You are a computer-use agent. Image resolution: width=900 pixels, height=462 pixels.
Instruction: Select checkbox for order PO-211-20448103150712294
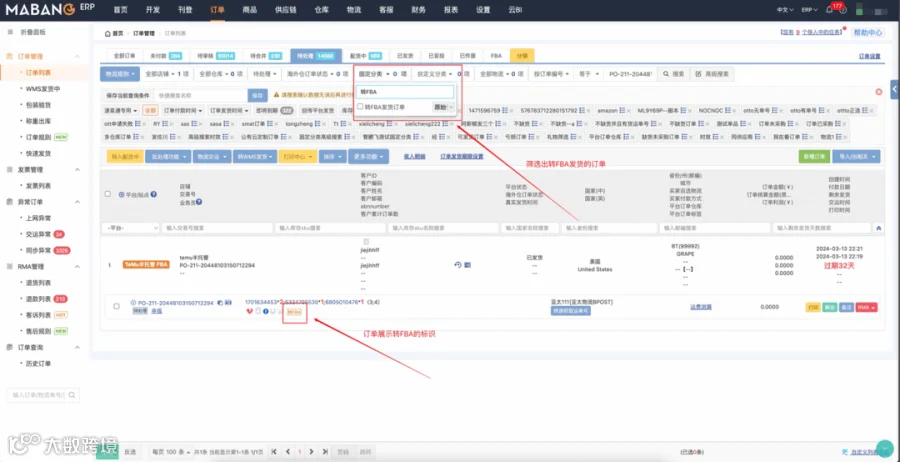pyautogui.click(x=116, y=306)
